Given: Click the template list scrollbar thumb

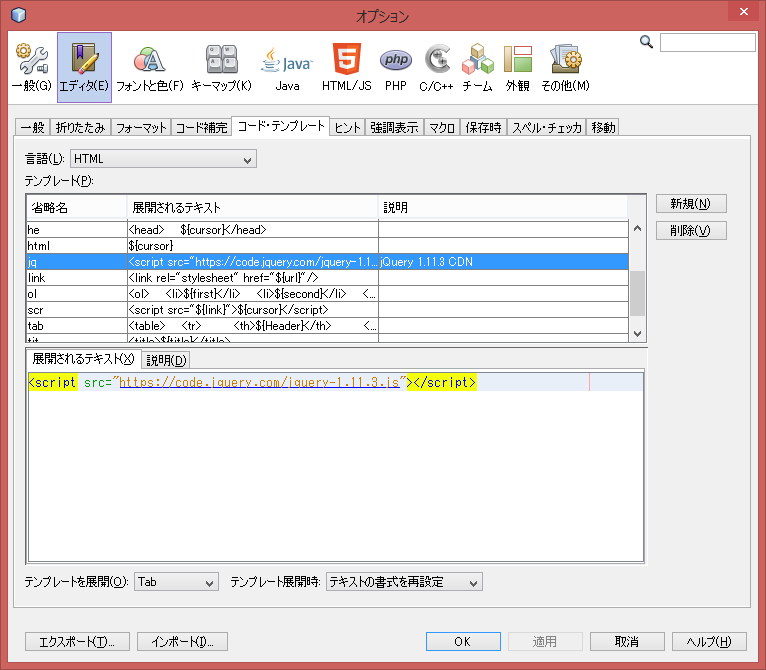Looking at the screenshot, I should (x=637, y=293).
